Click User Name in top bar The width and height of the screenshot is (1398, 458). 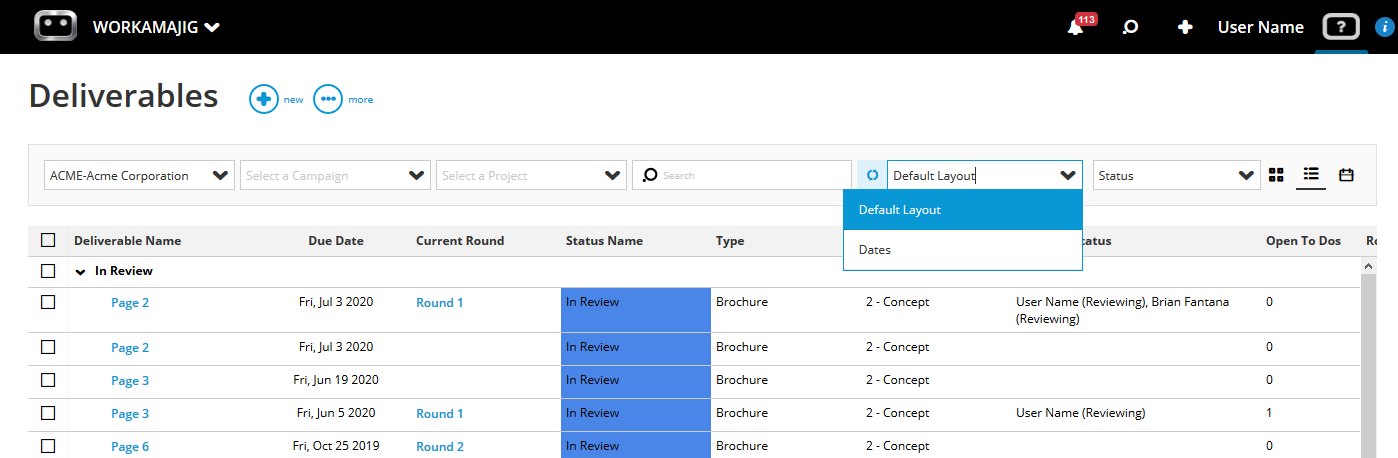tap(1260, 27)
